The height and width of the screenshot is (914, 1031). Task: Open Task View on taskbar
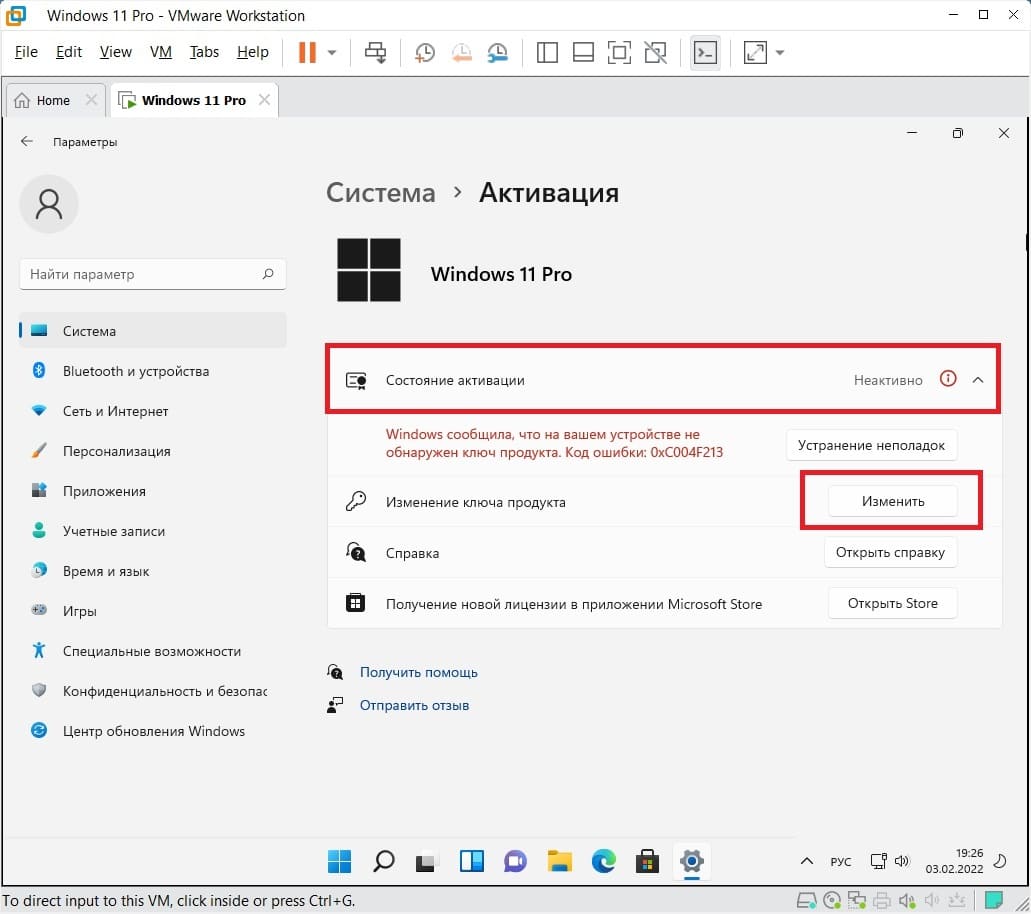coord(427,861)
